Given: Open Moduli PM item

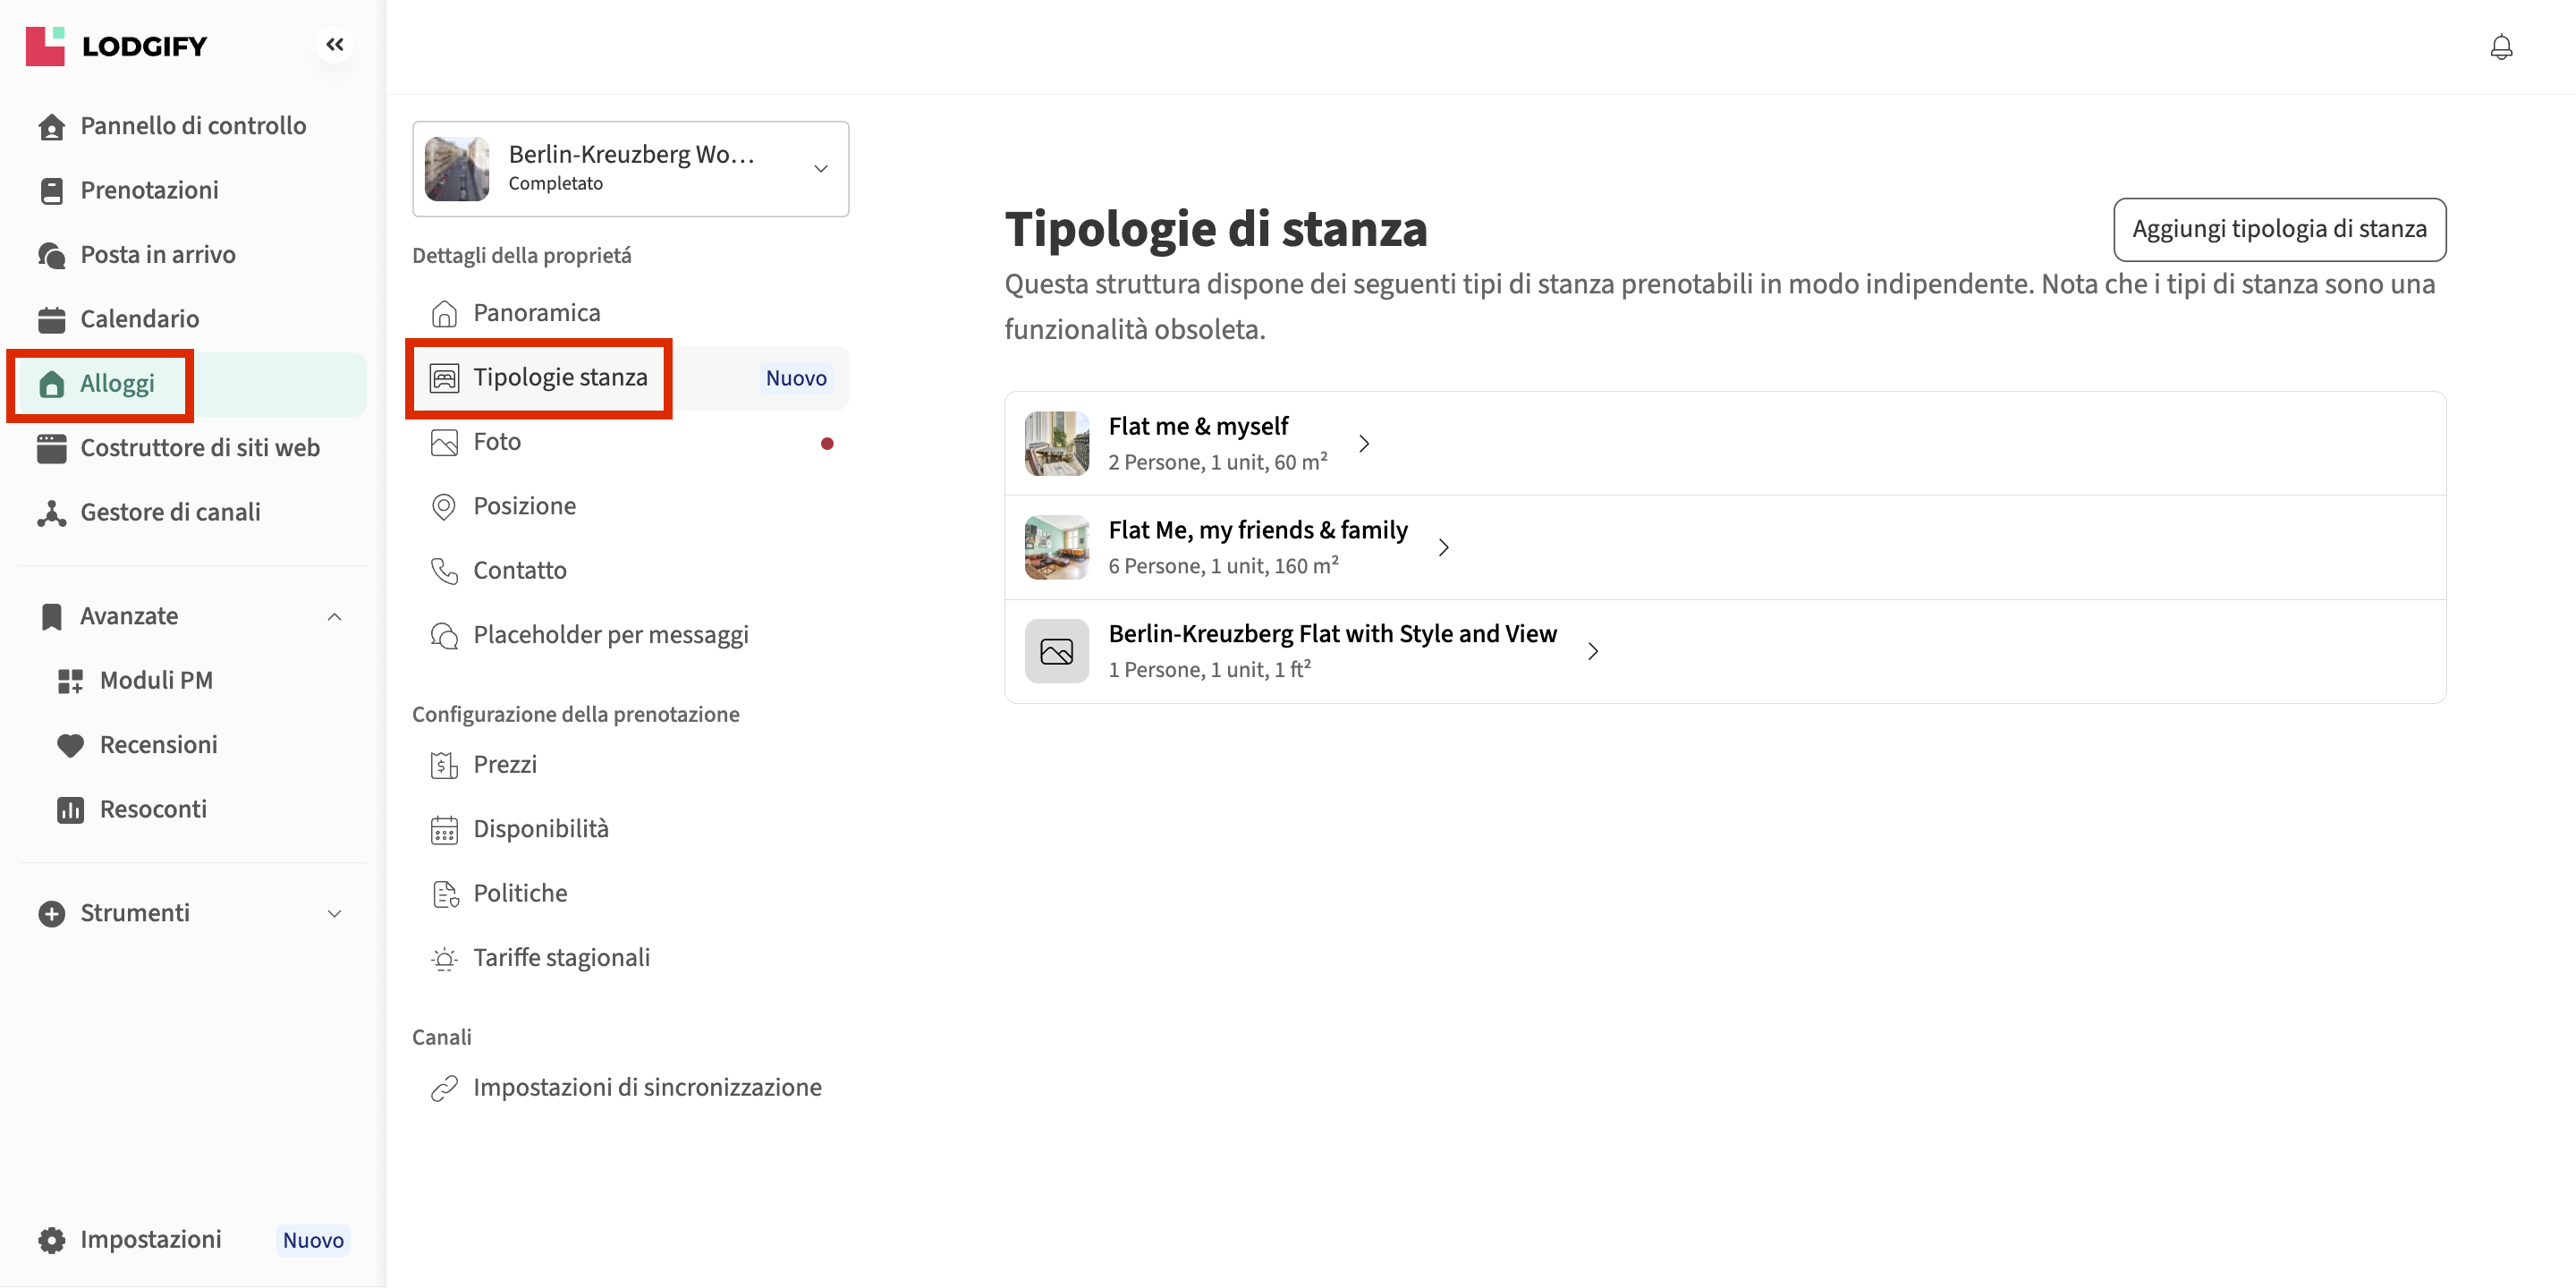Looking at the screenshot, I should coord(155,680).
